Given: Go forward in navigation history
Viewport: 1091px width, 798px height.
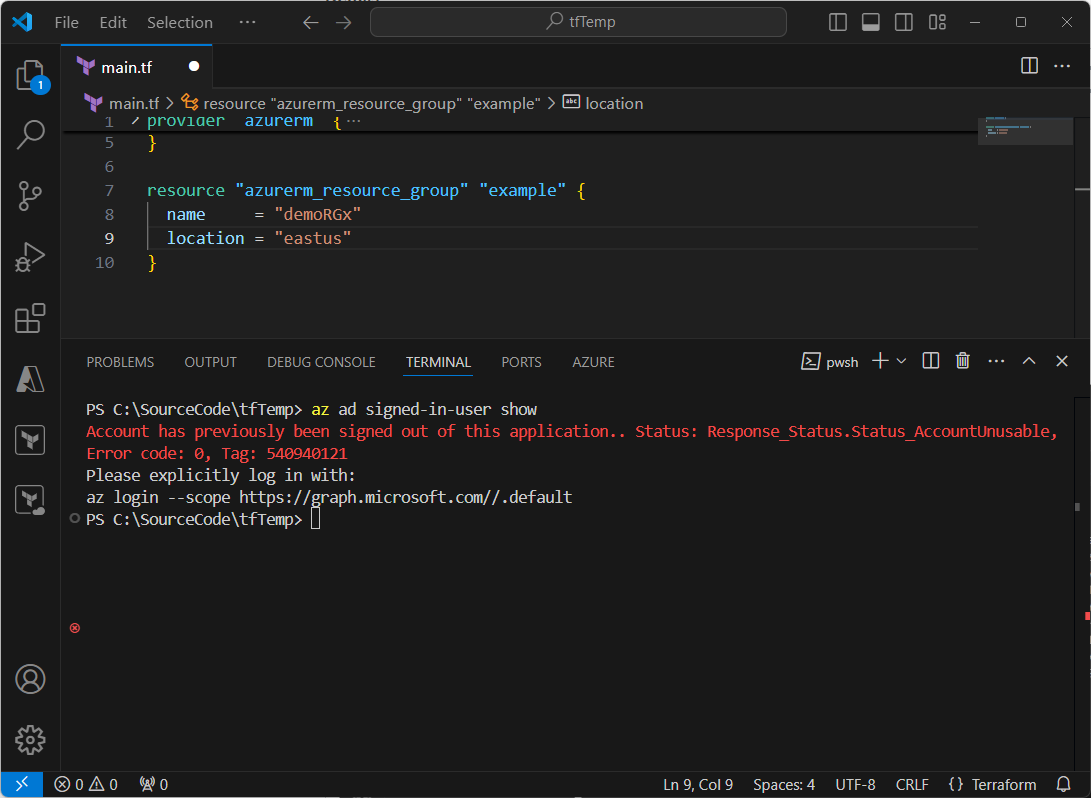Looking at the screenshot, I should pos(344,22).
